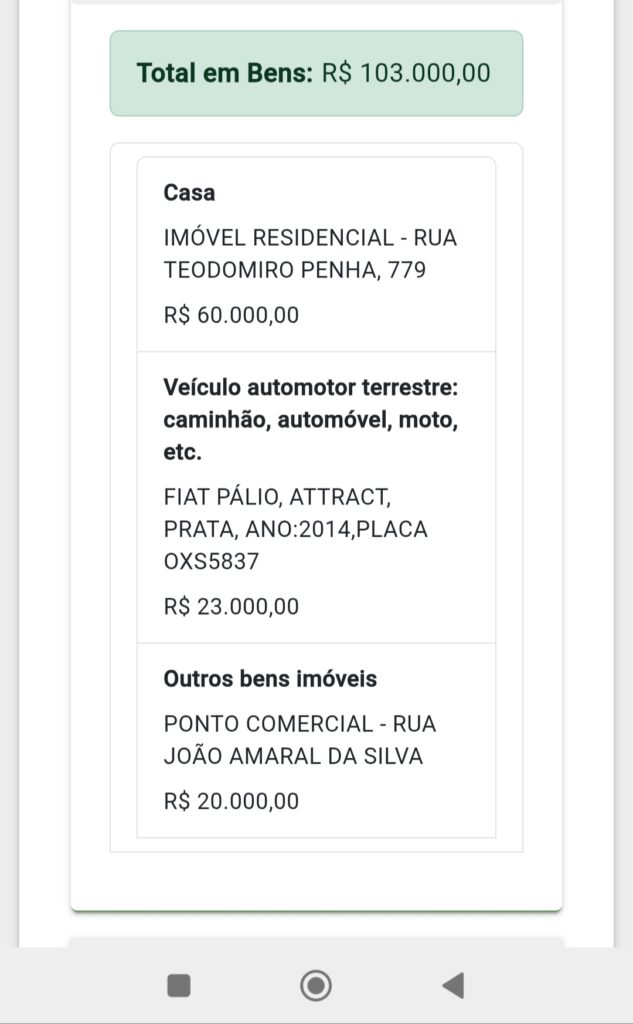Click the FIAT PÁLIO, ATTRACT text

tap(277, 497)
